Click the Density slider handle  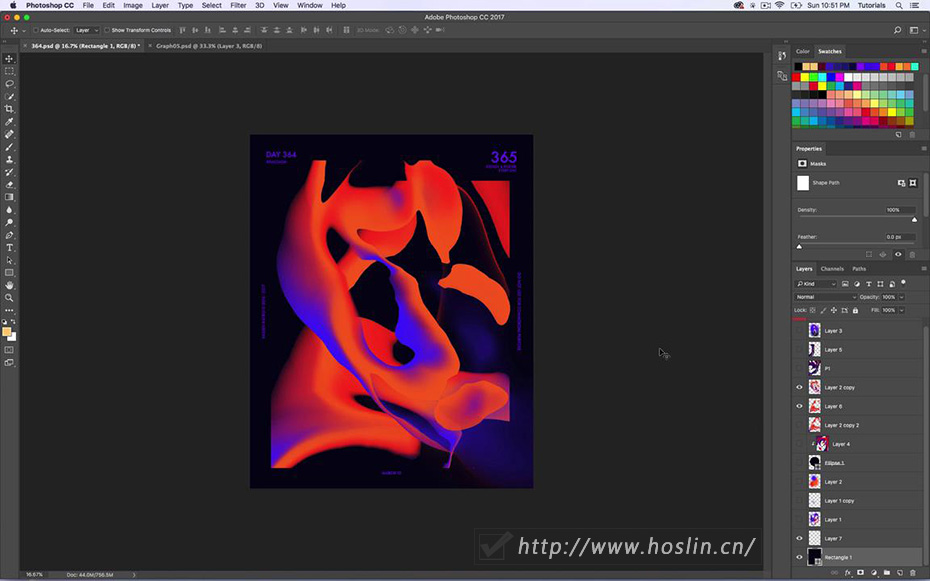(x=914, y=220)
